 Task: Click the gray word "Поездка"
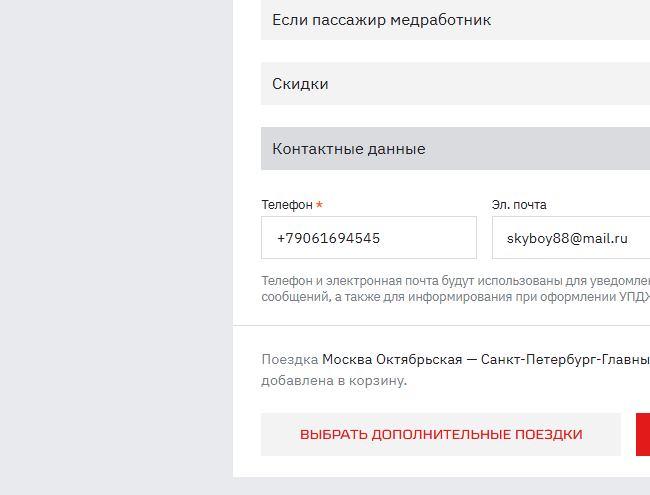[289, 359]
